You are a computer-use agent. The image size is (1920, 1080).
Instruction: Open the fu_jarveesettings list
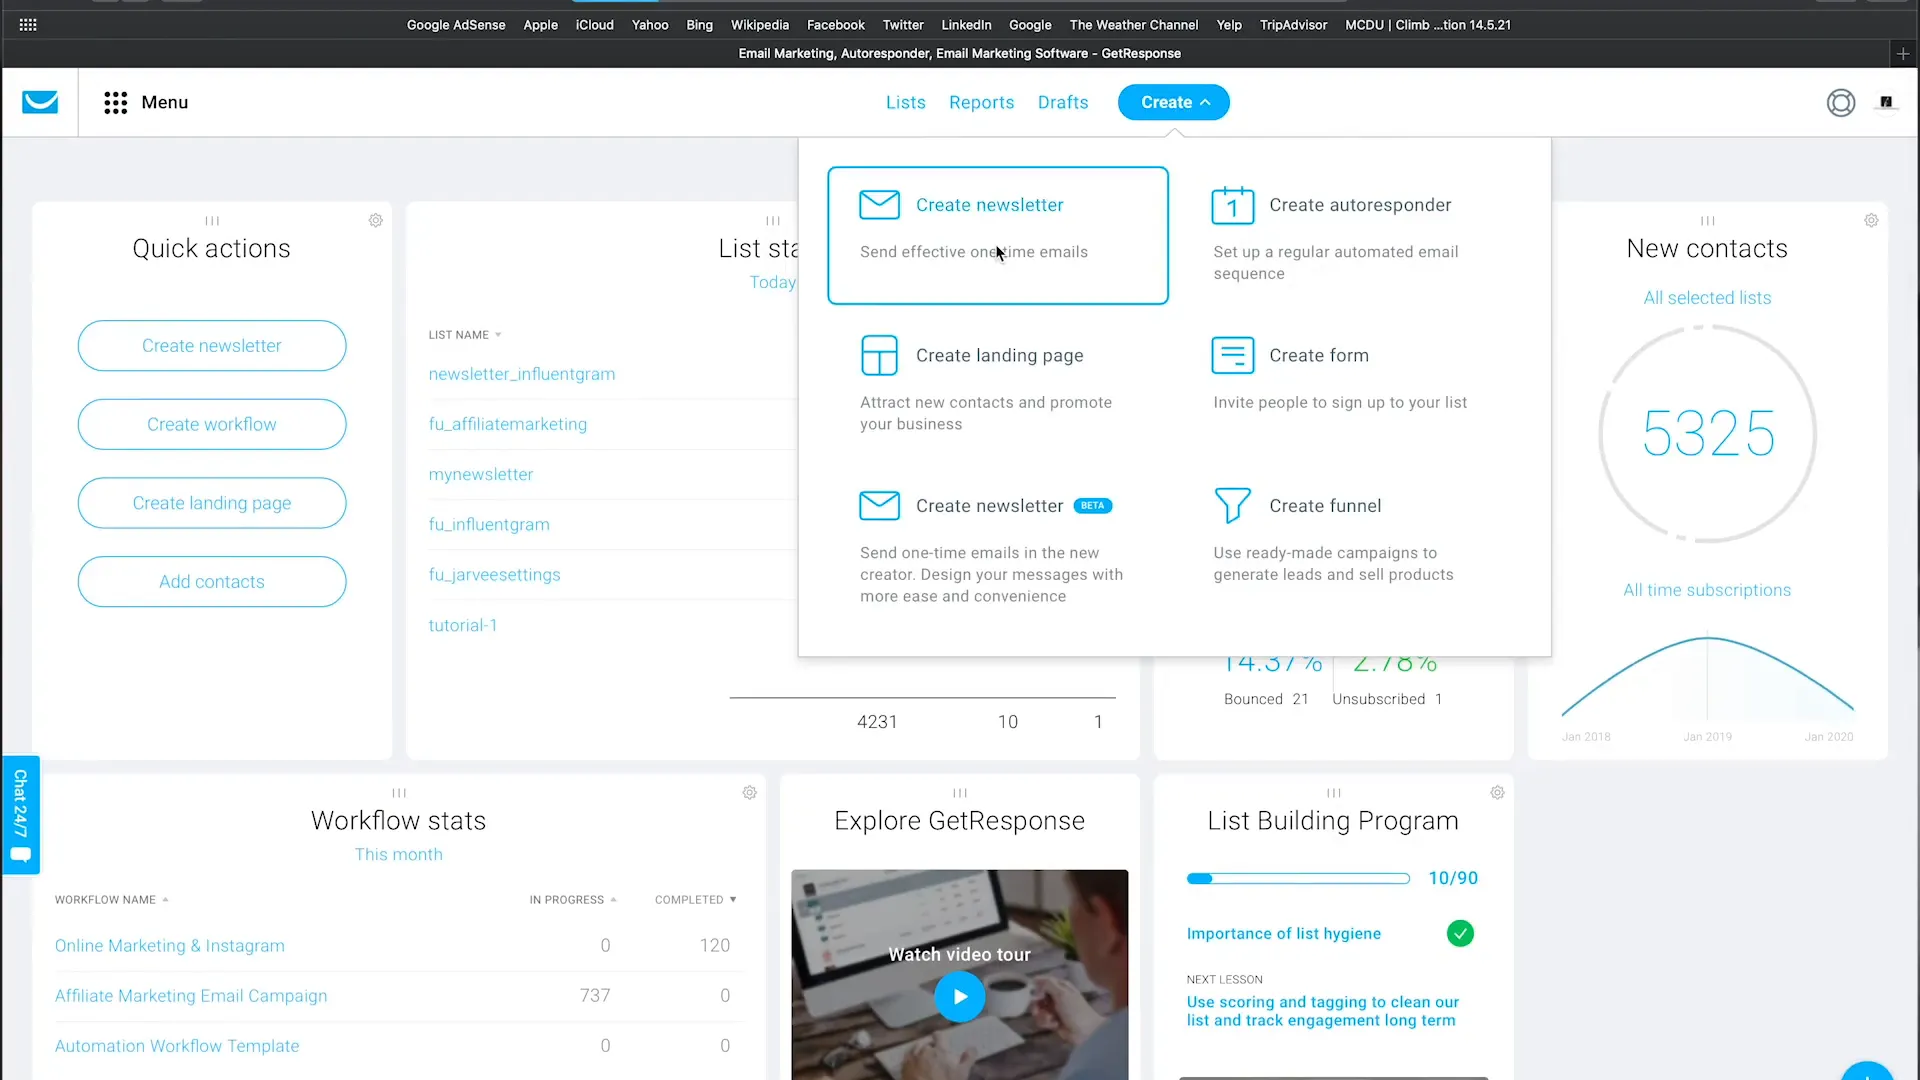pyautogui.click(x=495, y=575)
